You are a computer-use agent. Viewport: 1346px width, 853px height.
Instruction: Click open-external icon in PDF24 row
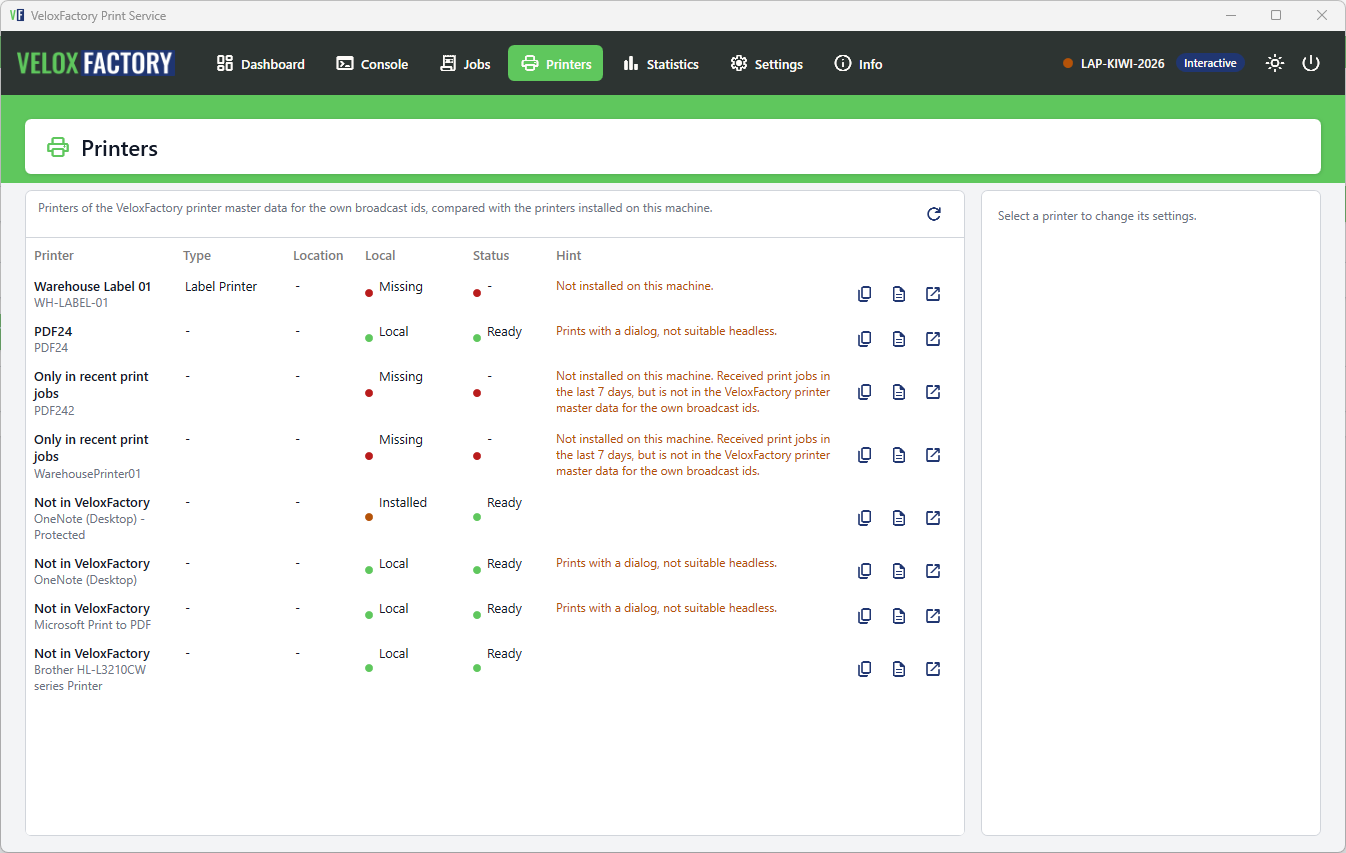click(x=933, y=339)
